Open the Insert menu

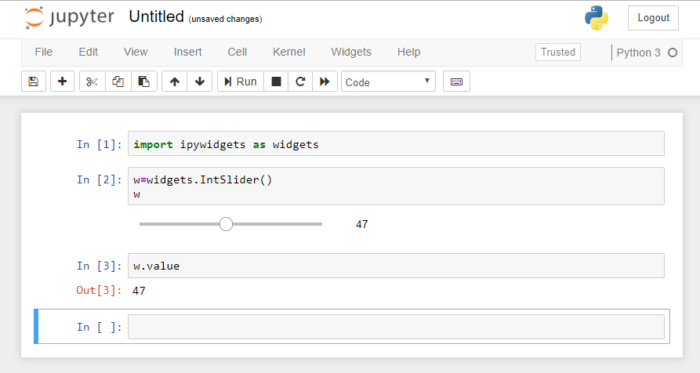188,52
